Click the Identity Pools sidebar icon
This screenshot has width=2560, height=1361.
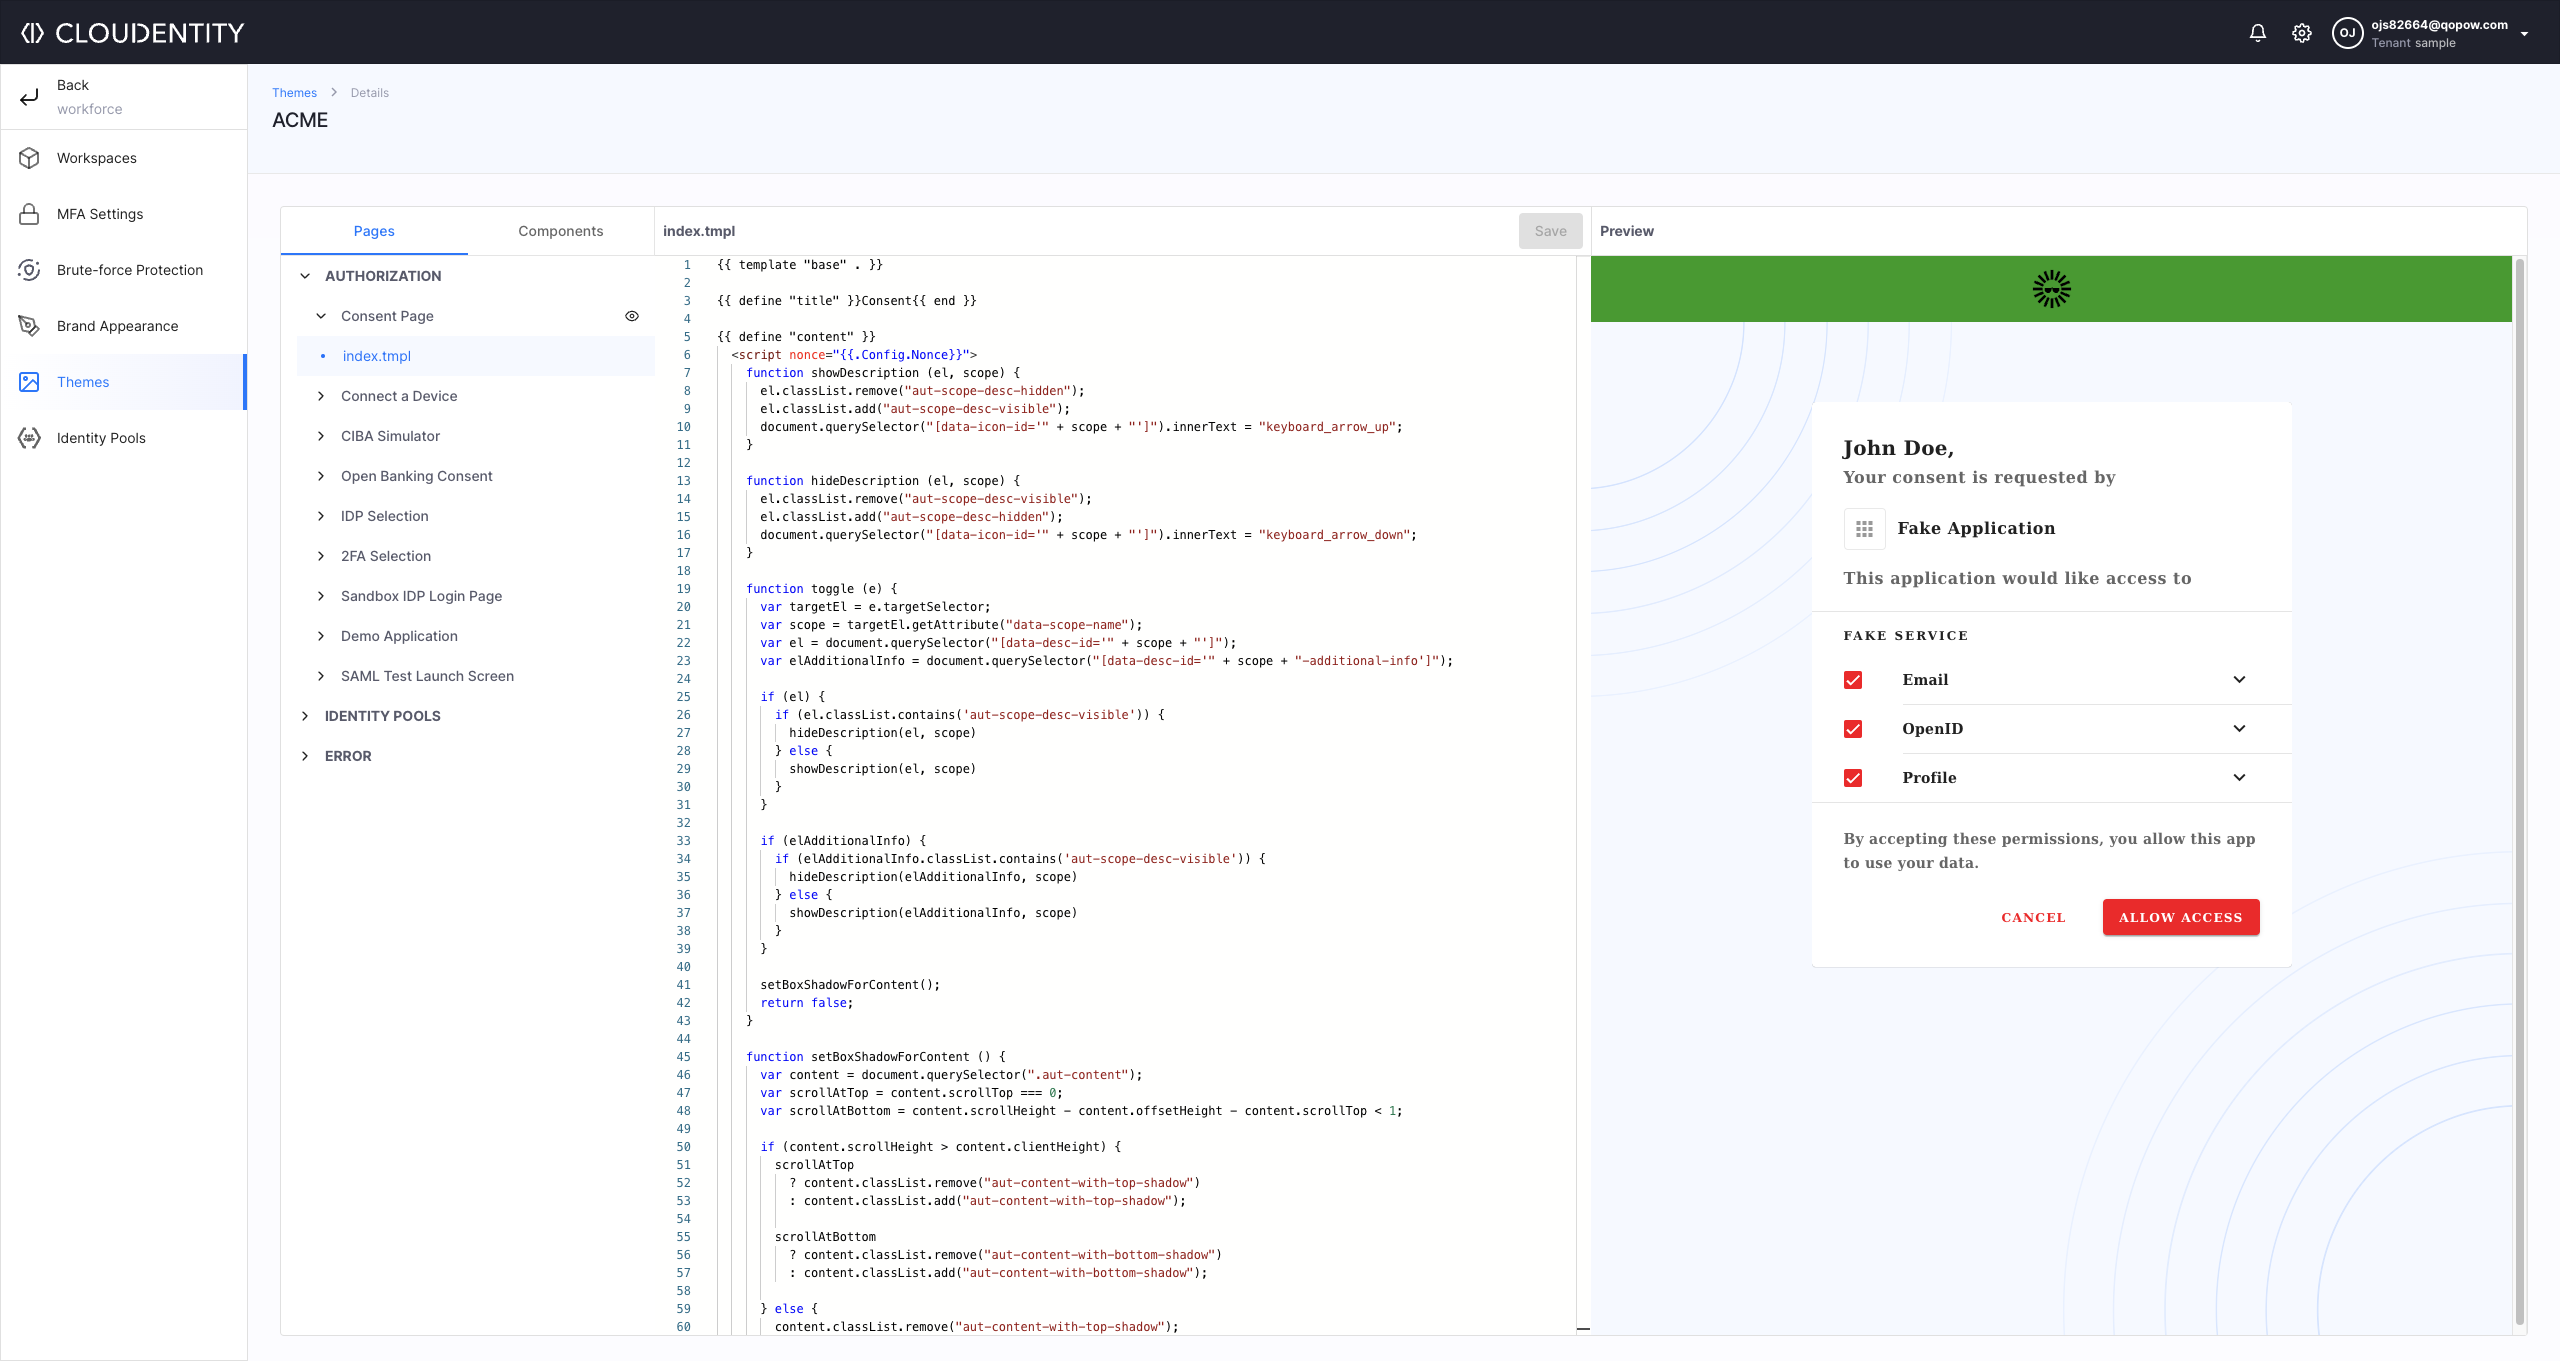coord(34,437)
